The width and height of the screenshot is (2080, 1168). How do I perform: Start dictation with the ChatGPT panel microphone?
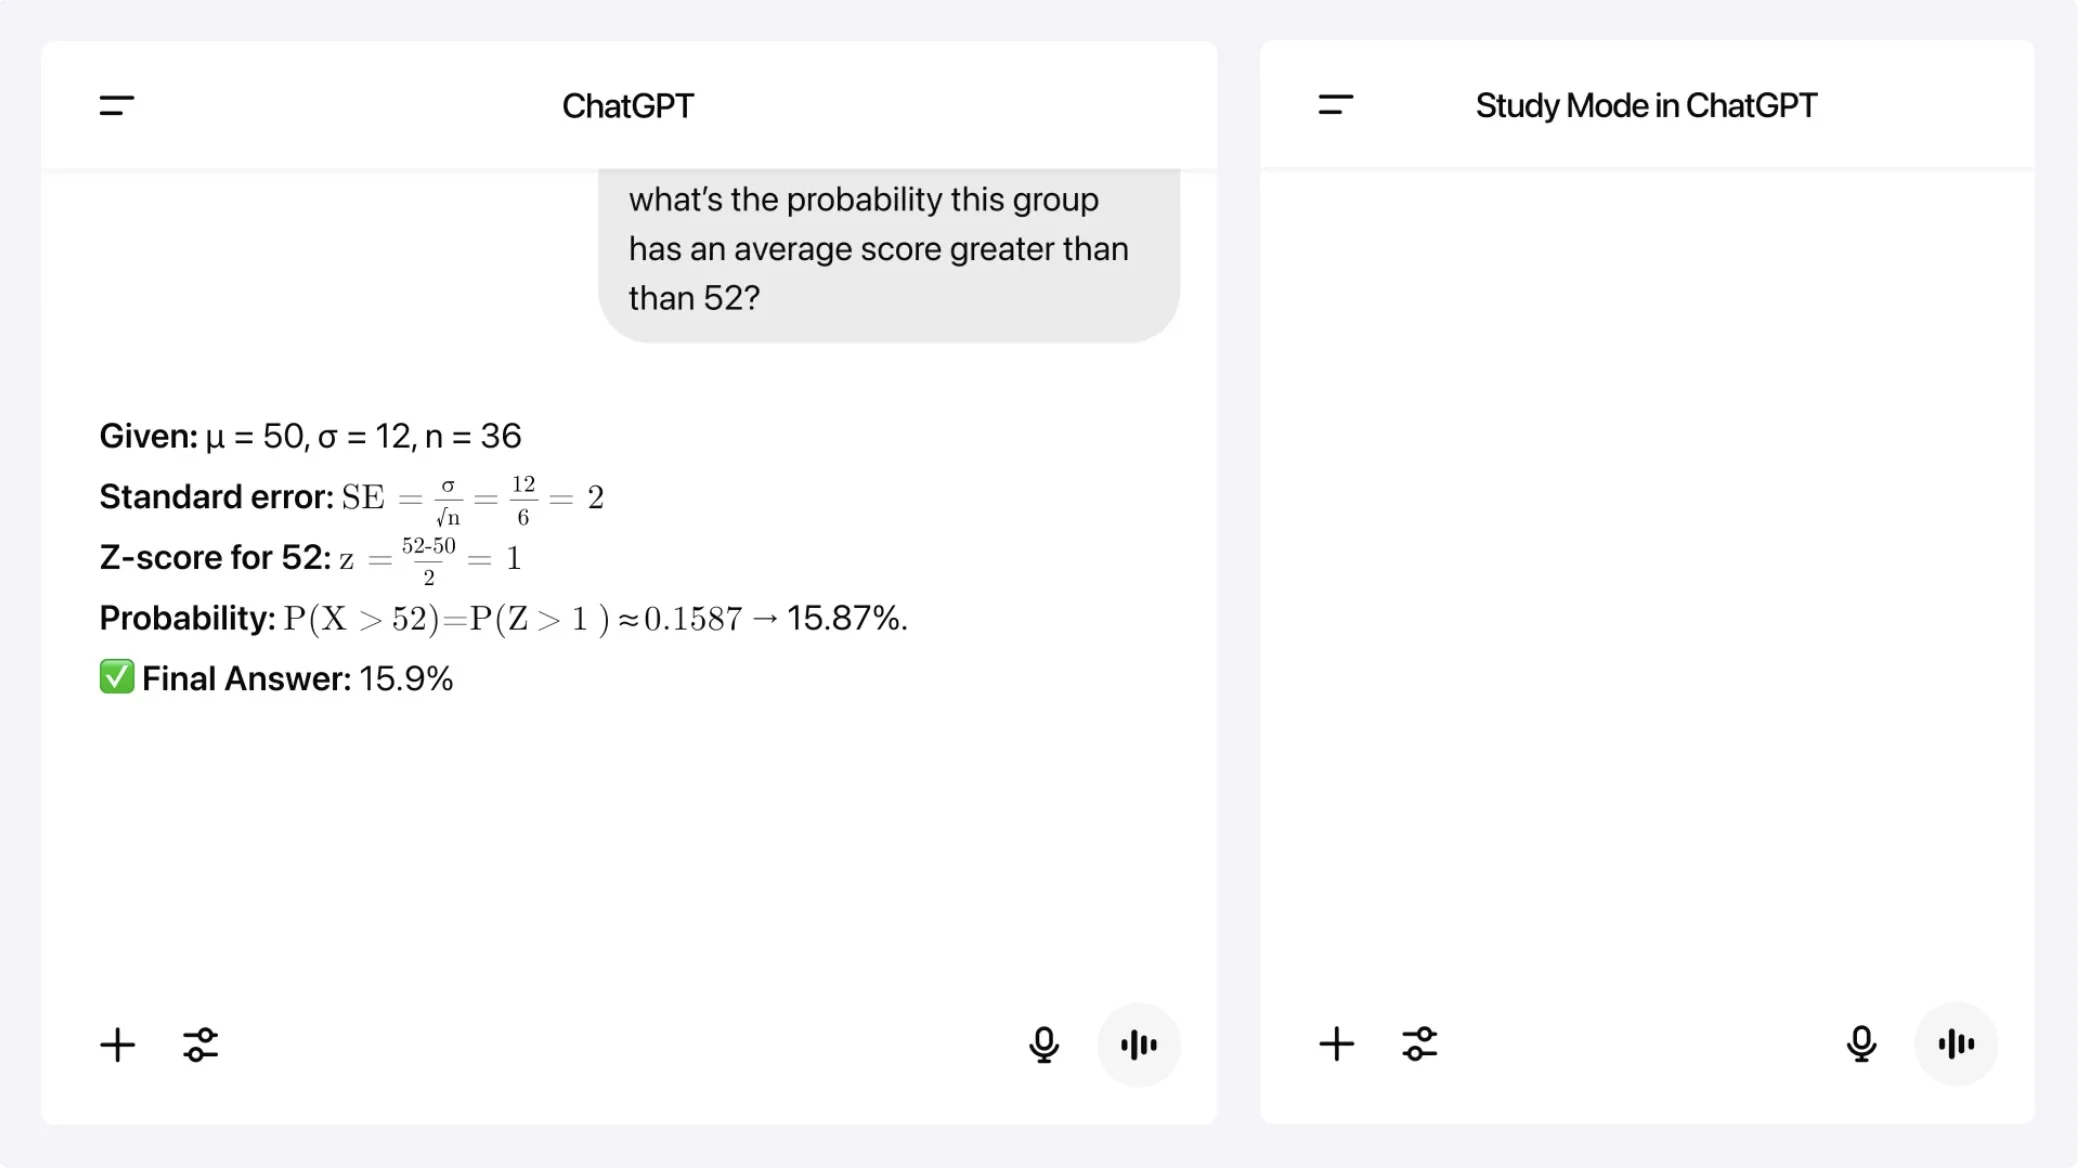[1044, 1045]
